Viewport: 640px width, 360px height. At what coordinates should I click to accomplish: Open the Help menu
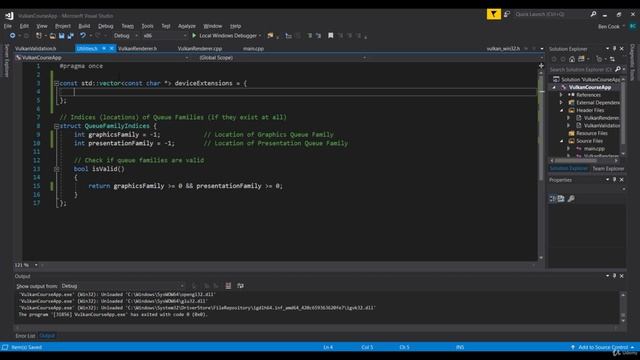[x=236, y=26]
